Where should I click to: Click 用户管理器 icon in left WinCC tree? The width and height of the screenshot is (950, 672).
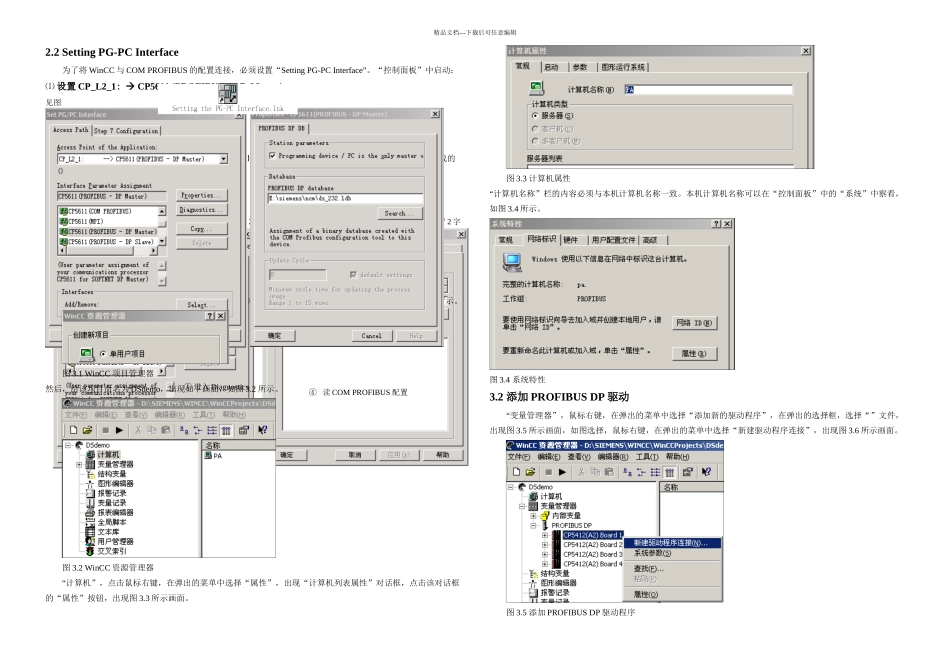coord(90,541)
